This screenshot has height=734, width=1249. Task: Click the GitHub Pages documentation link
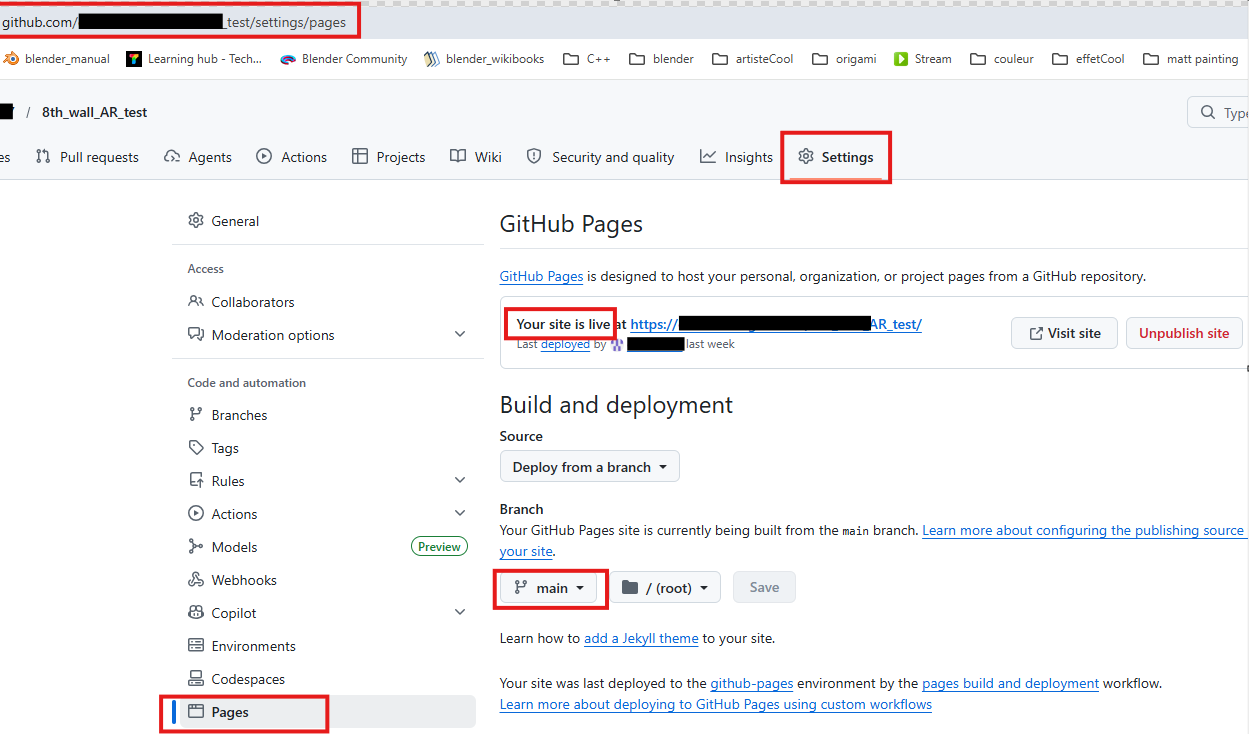pos(541,276)
